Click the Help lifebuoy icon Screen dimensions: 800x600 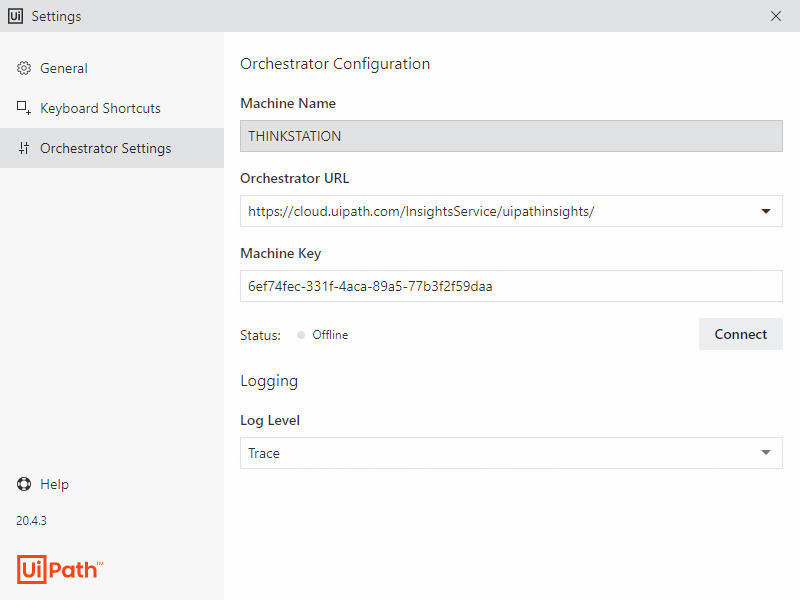click(x=24, y=484)
